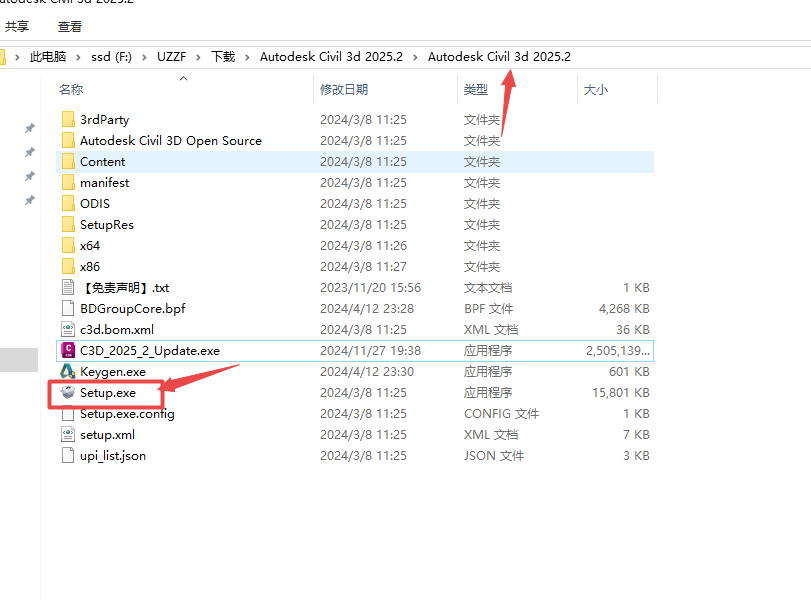The height and width of the screenshot is (600, 811).
Task: Sort by 大小 column header
Action: tap(594, 90)
